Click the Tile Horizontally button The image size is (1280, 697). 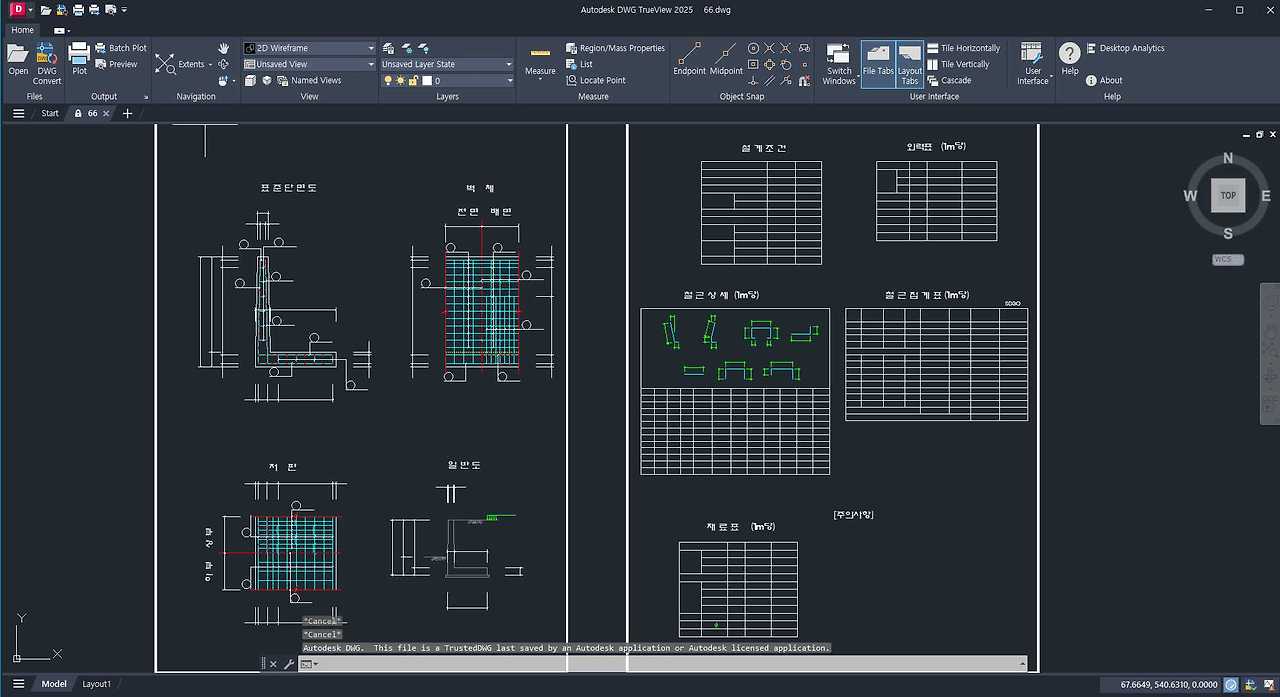point(963,48)
